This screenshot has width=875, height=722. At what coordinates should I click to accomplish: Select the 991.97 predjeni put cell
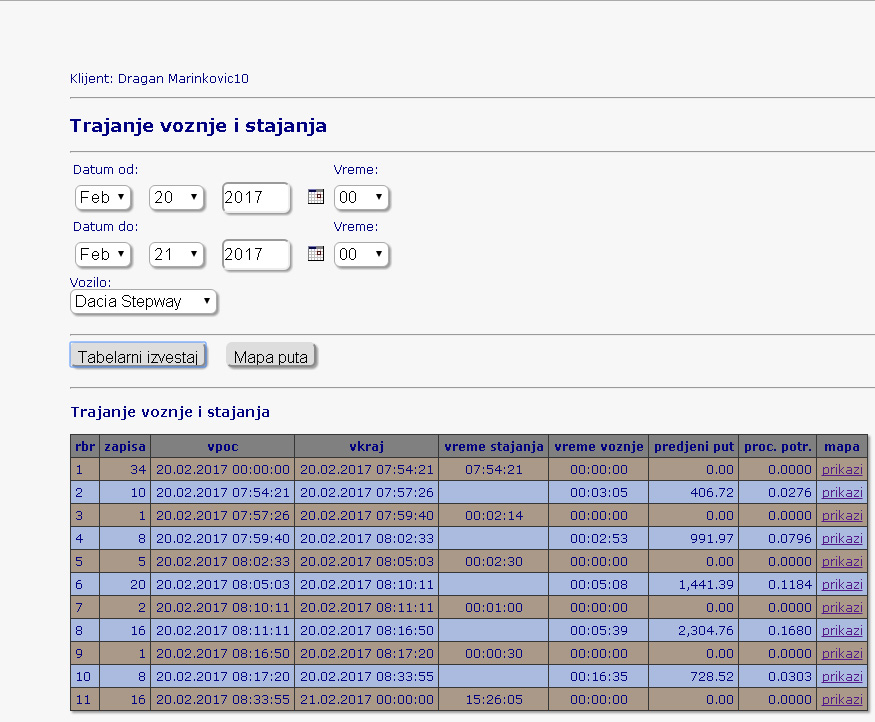(x=694, y=538)
